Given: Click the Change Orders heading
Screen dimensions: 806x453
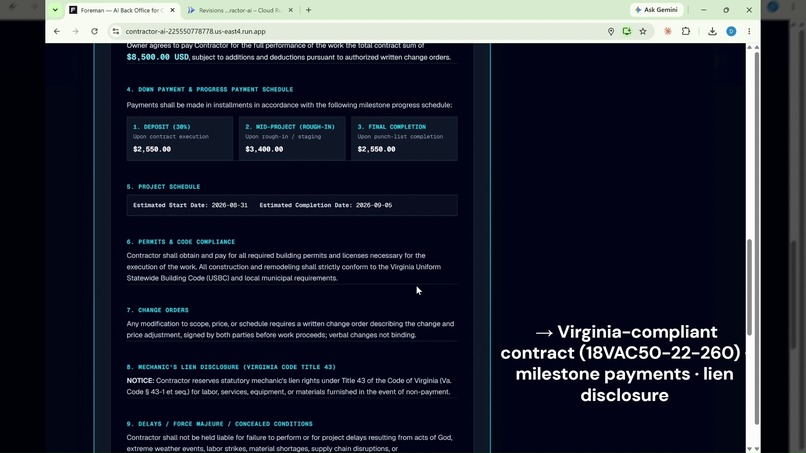Looking at the screenshot, I should pos(157,310).
